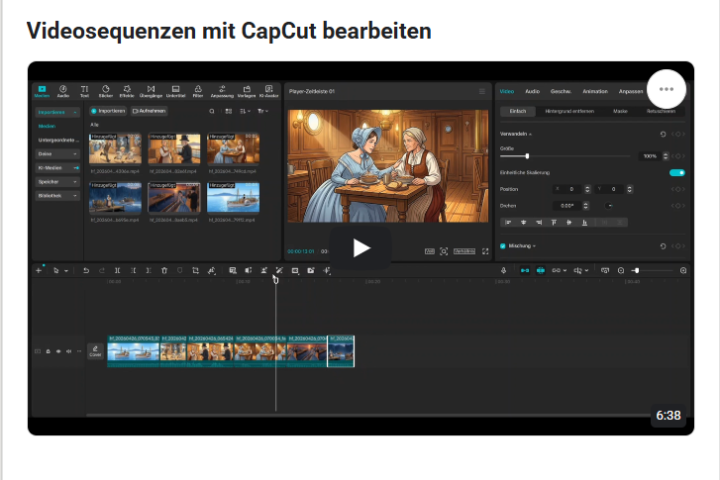Click the Größe percentage stepper arrows
Viewport: 720px width, 480px height.
665,156
